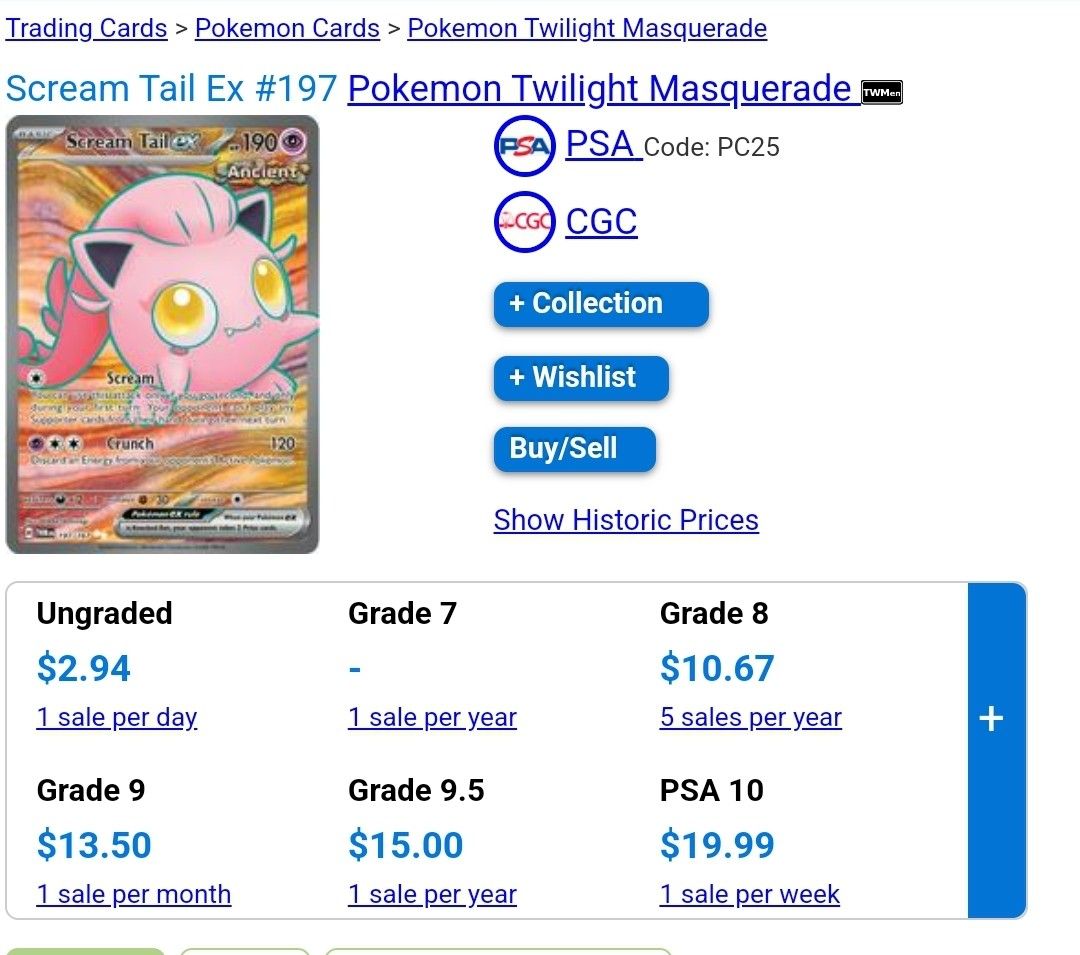Screen dimensions: 1080x955
Task: Open Pokemon Twilight Masquerade breadcrumb link
Action: (x=587, y=28)
